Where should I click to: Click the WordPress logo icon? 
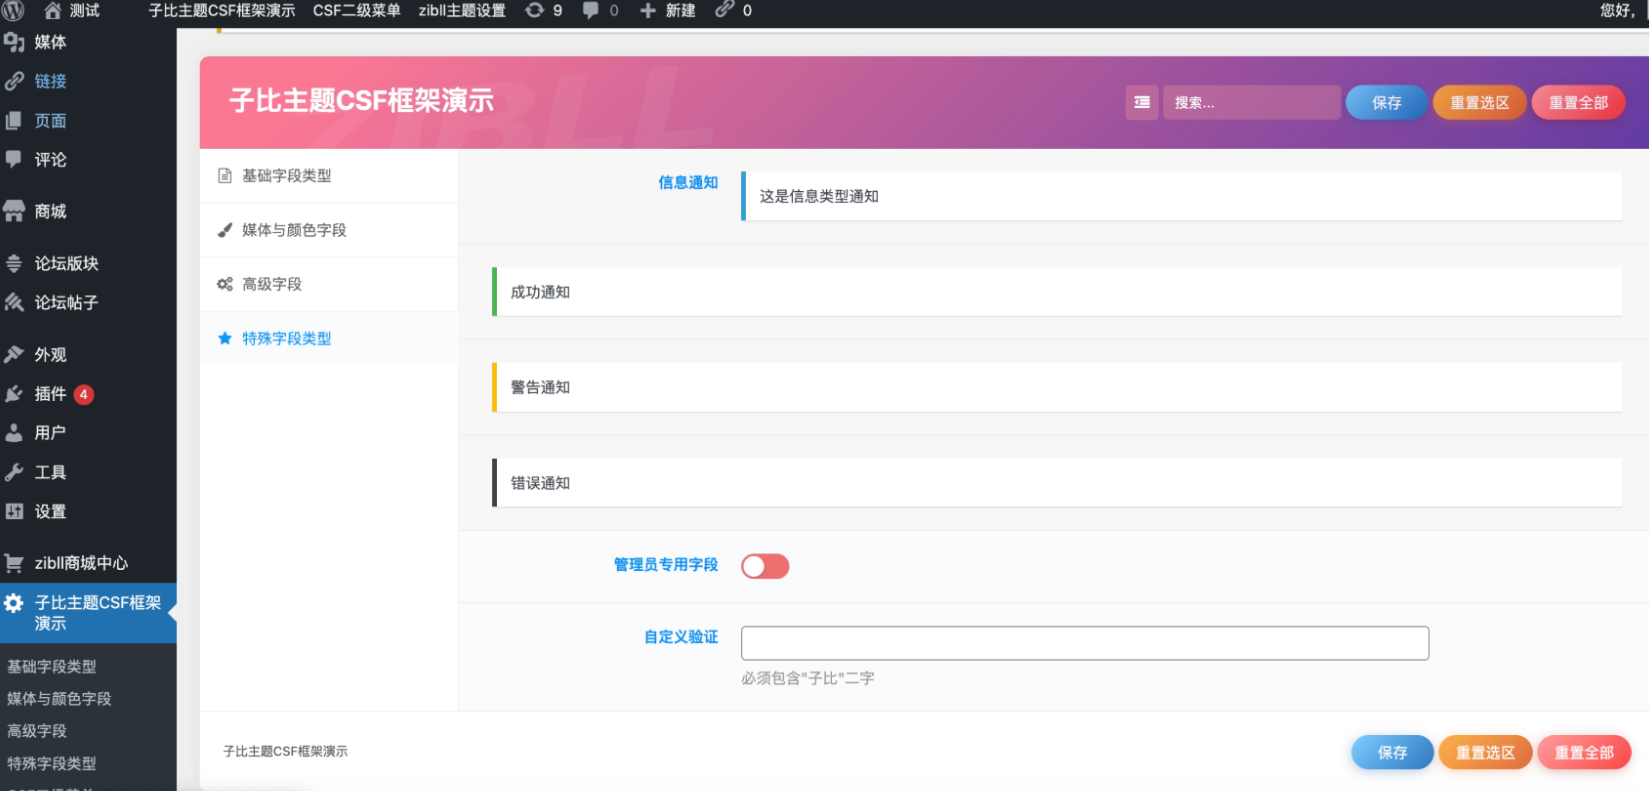[13, 10]
